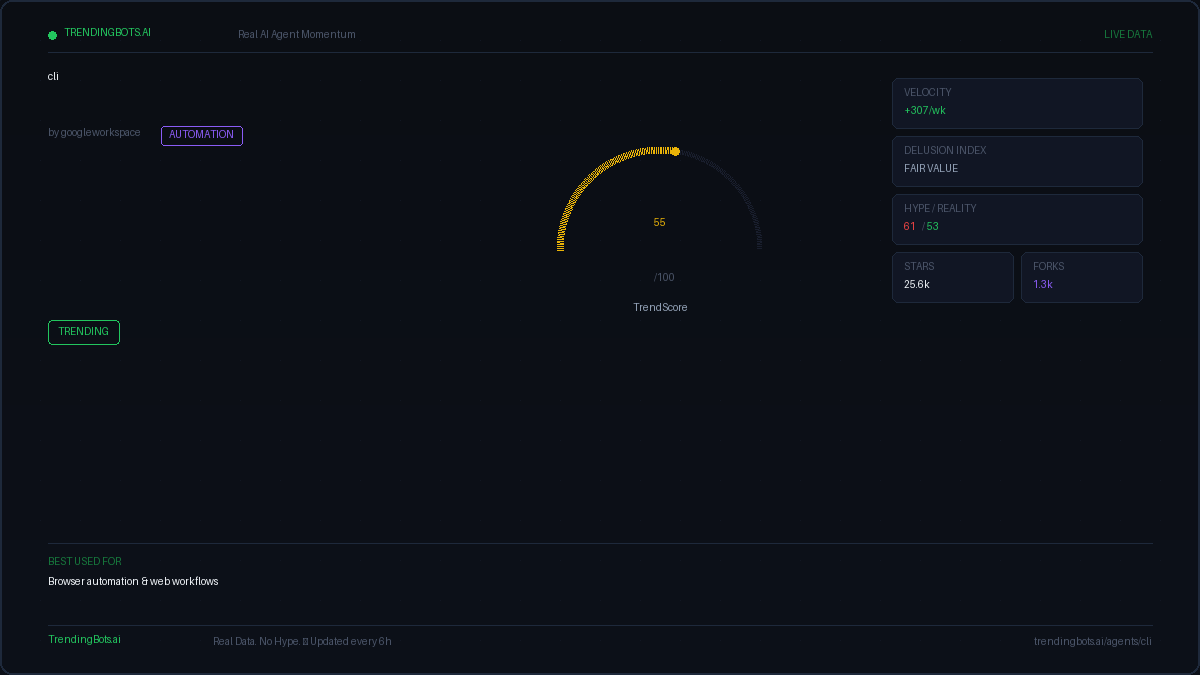Click the 'Real AI Agent Momentum' tagline
Screen dimensions: 1200x675
(297, 35)
